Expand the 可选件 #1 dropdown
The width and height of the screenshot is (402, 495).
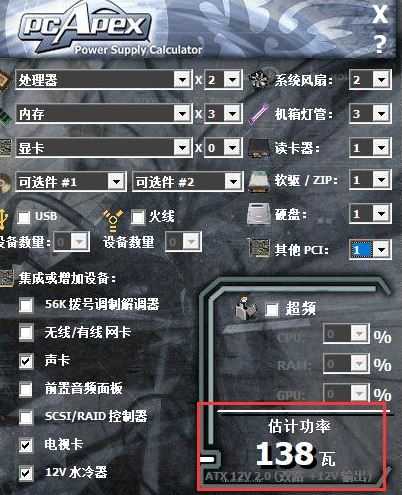116,182
